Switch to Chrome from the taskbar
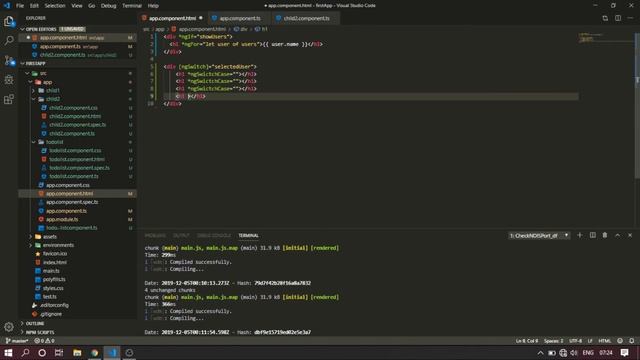Screen dimensions: 640x360 pos(94,353)
